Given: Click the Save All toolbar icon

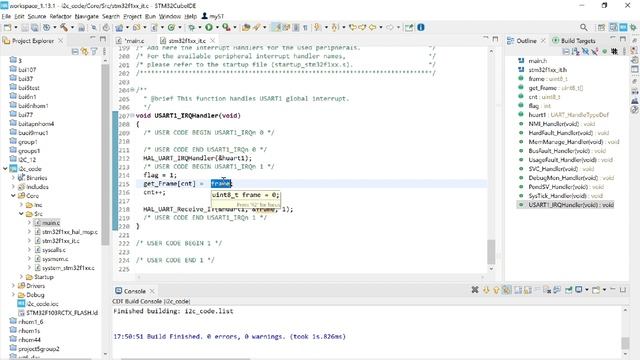Looking at the screenshot, I should click(35, 27).
